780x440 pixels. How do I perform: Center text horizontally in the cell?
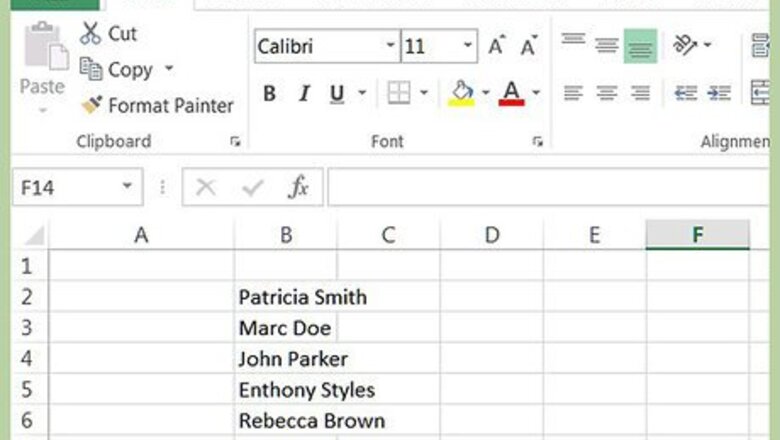coord(606,93)
